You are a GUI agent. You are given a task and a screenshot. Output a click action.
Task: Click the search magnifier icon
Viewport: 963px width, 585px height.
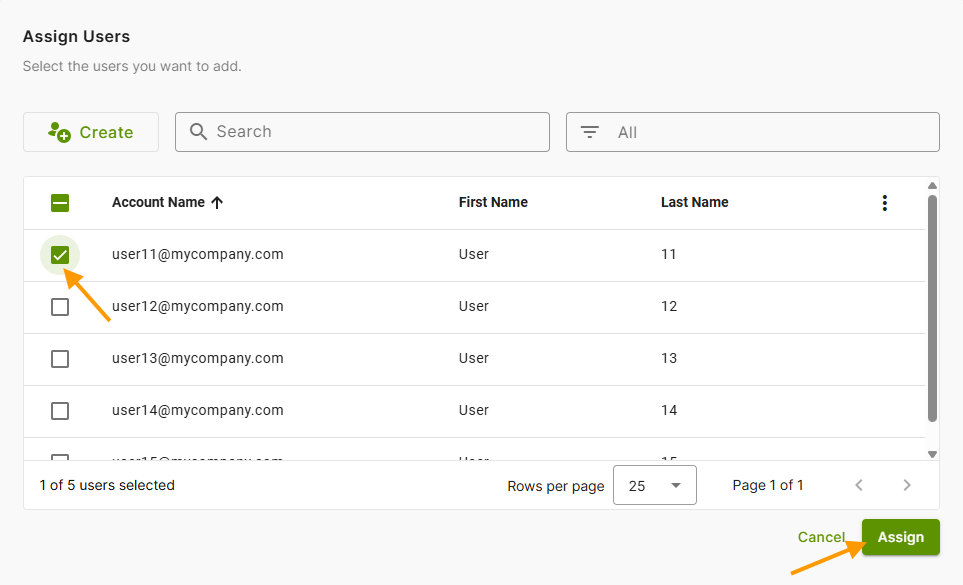198,131
